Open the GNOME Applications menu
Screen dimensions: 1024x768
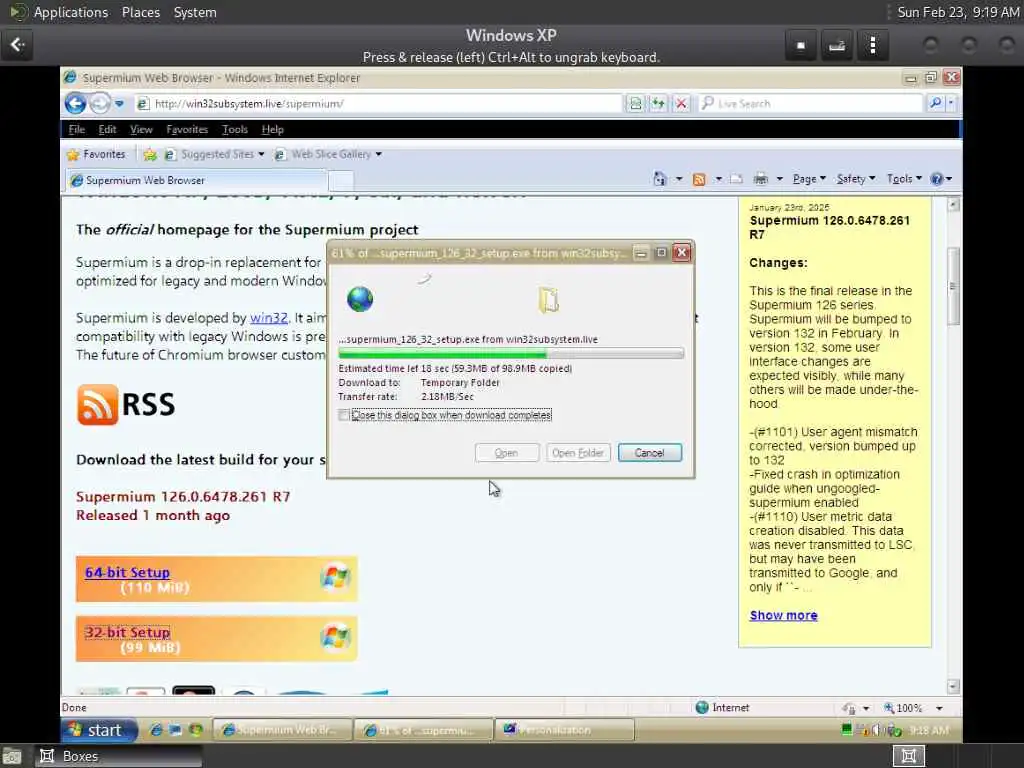coord(71,12)
